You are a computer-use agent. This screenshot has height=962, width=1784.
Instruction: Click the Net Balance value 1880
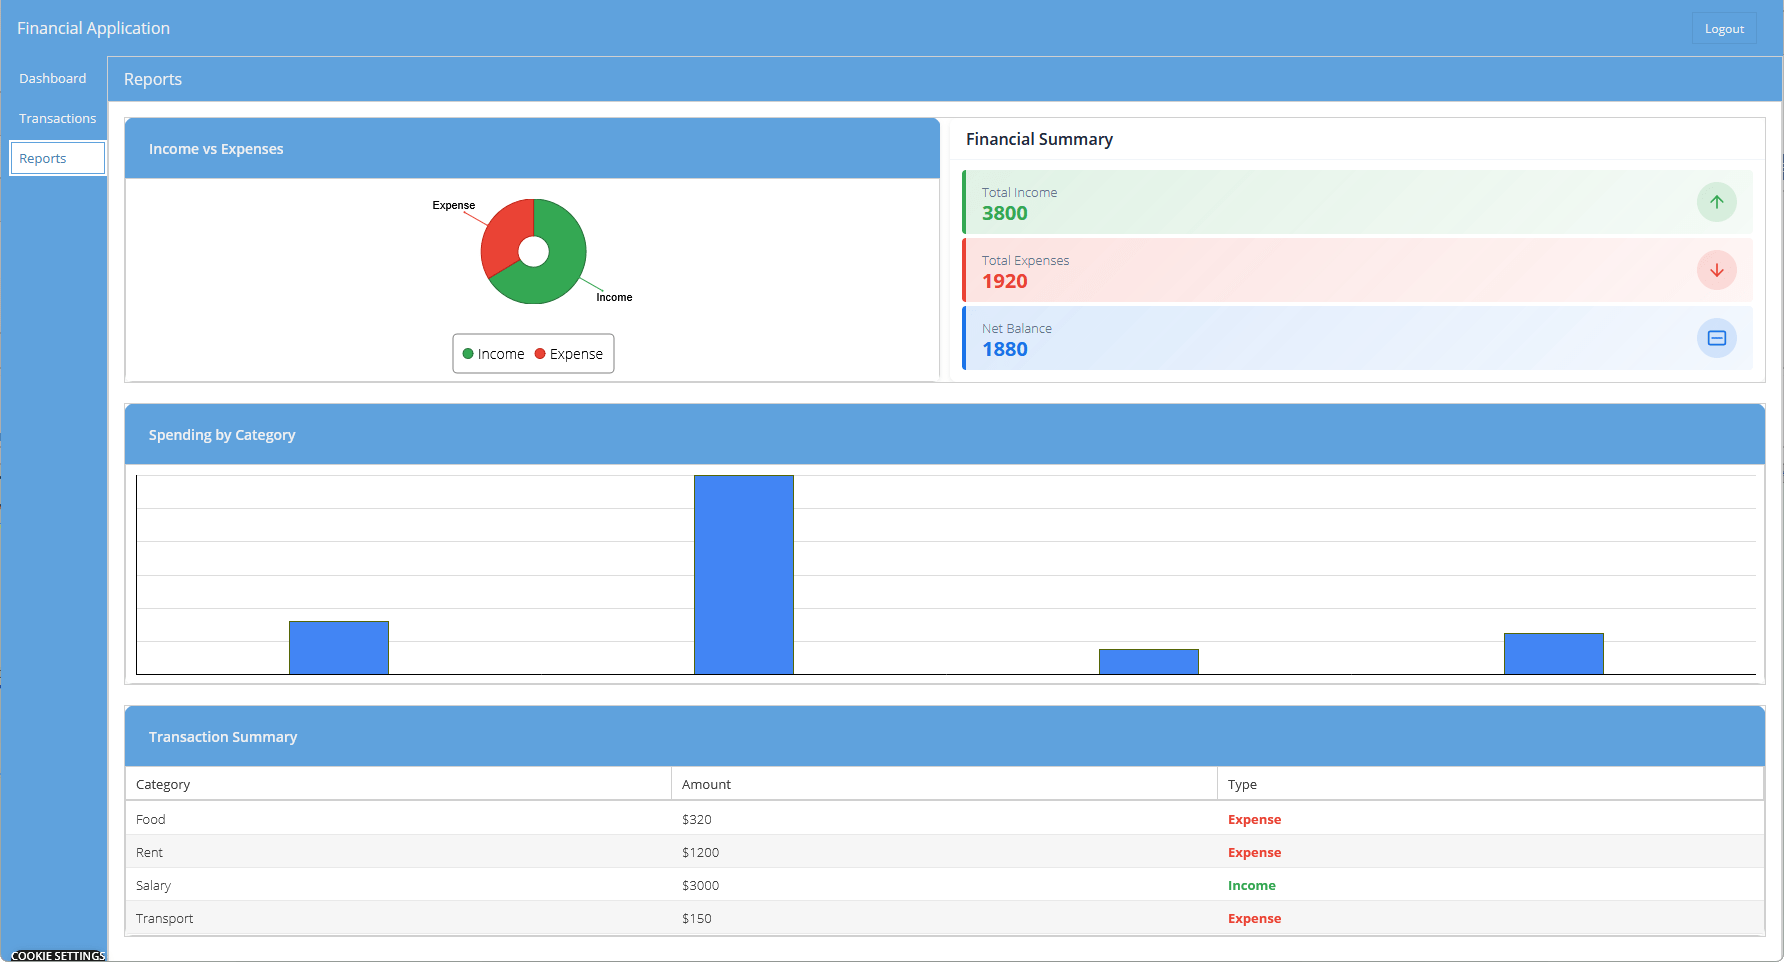pos(1004,349)
